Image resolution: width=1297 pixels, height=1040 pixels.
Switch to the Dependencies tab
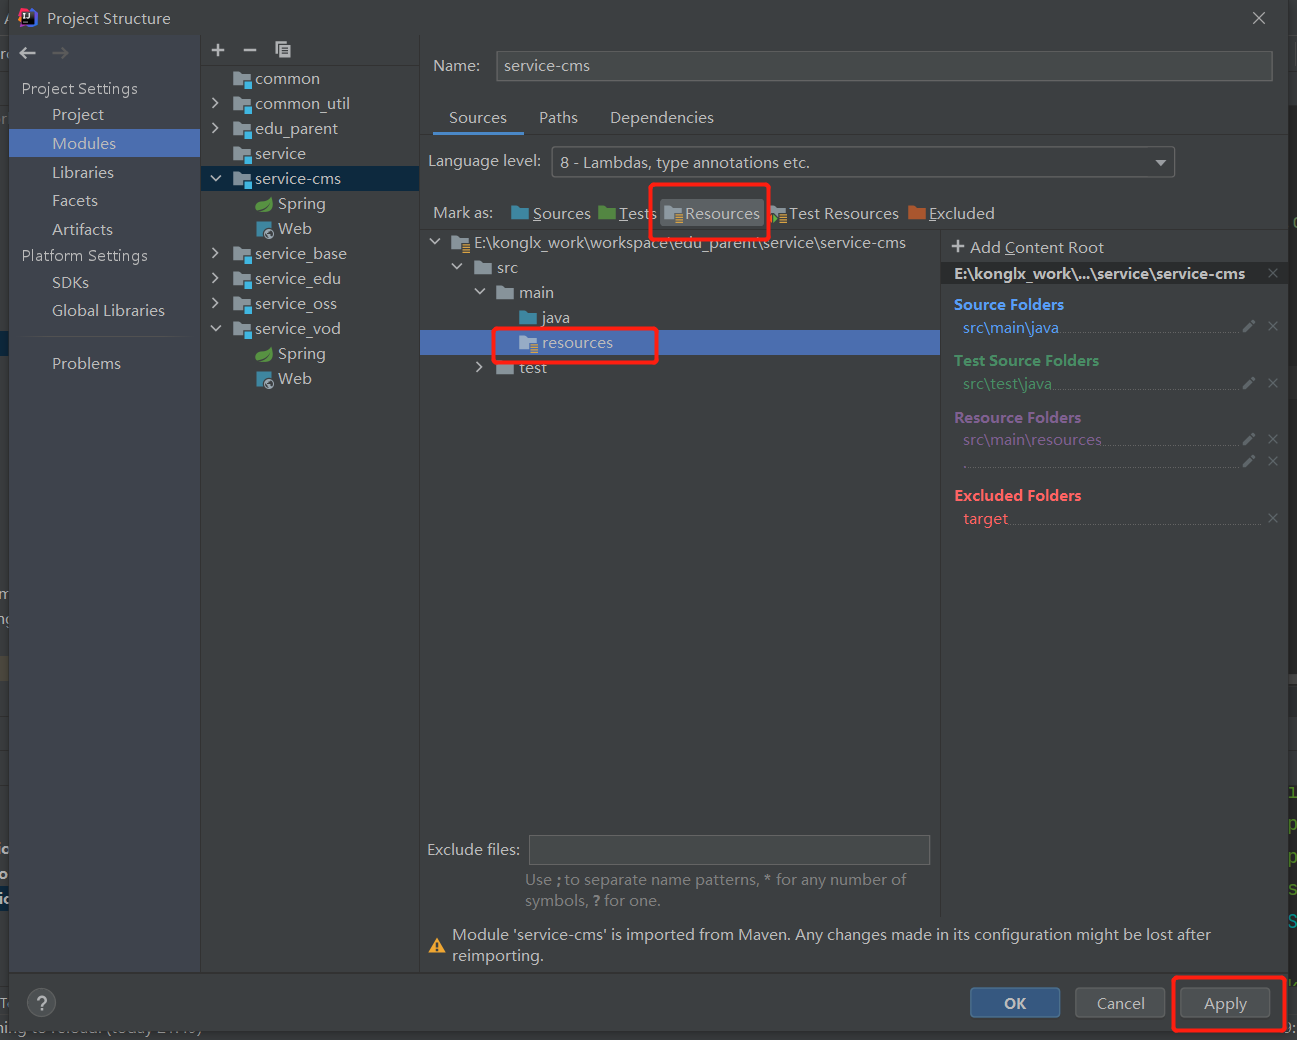pyautogui.click(x=661, y=117)
